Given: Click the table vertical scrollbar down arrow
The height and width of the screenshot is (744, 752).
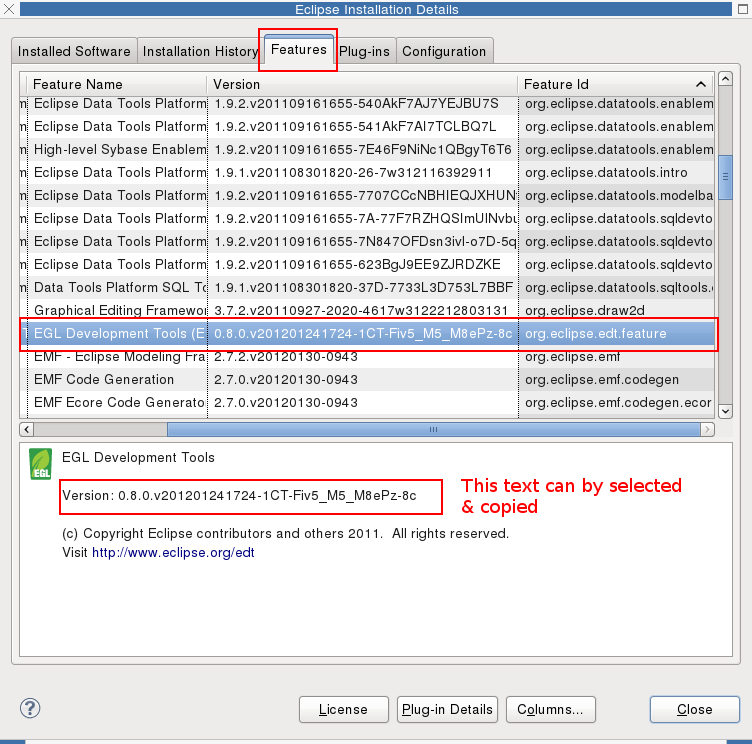Looking at the screenshot, I should tap(725, 411).
